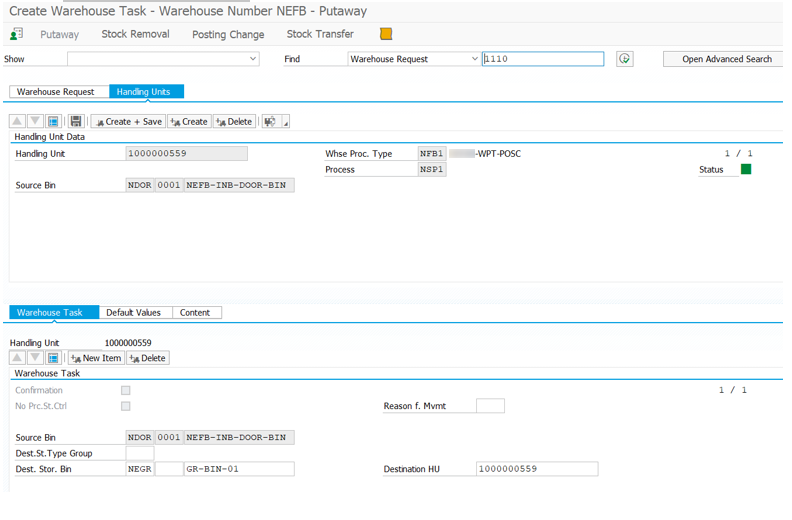This screenshot has height=520, width=792.
Task: Open the Posting Change menu item
Action: (228, 34)
